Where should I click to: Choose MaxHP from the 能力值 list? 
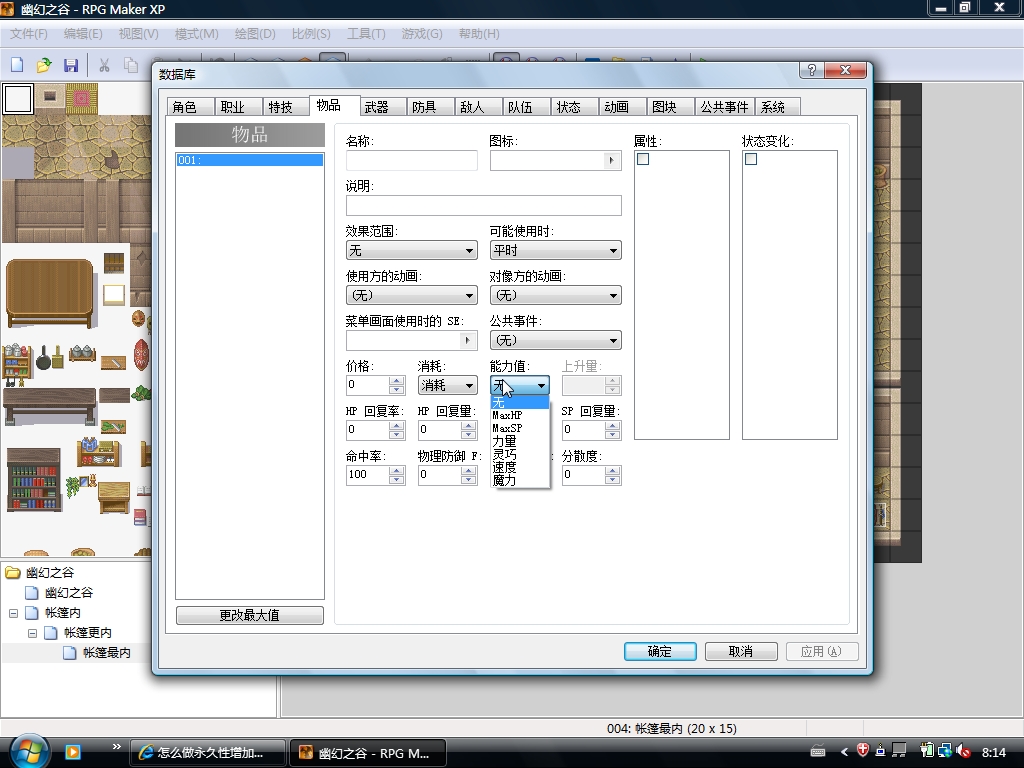point(520,415)
